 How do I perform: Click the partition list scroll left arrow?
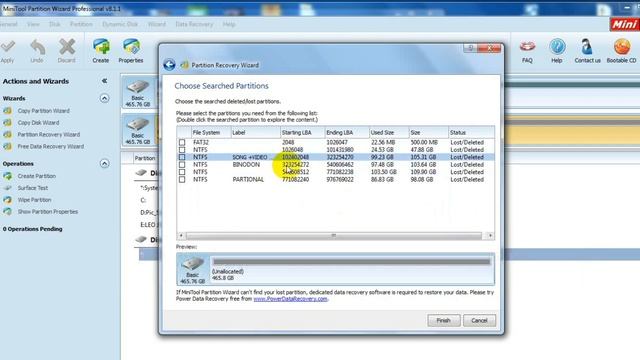pyautogui.click(x=181, y=236)
